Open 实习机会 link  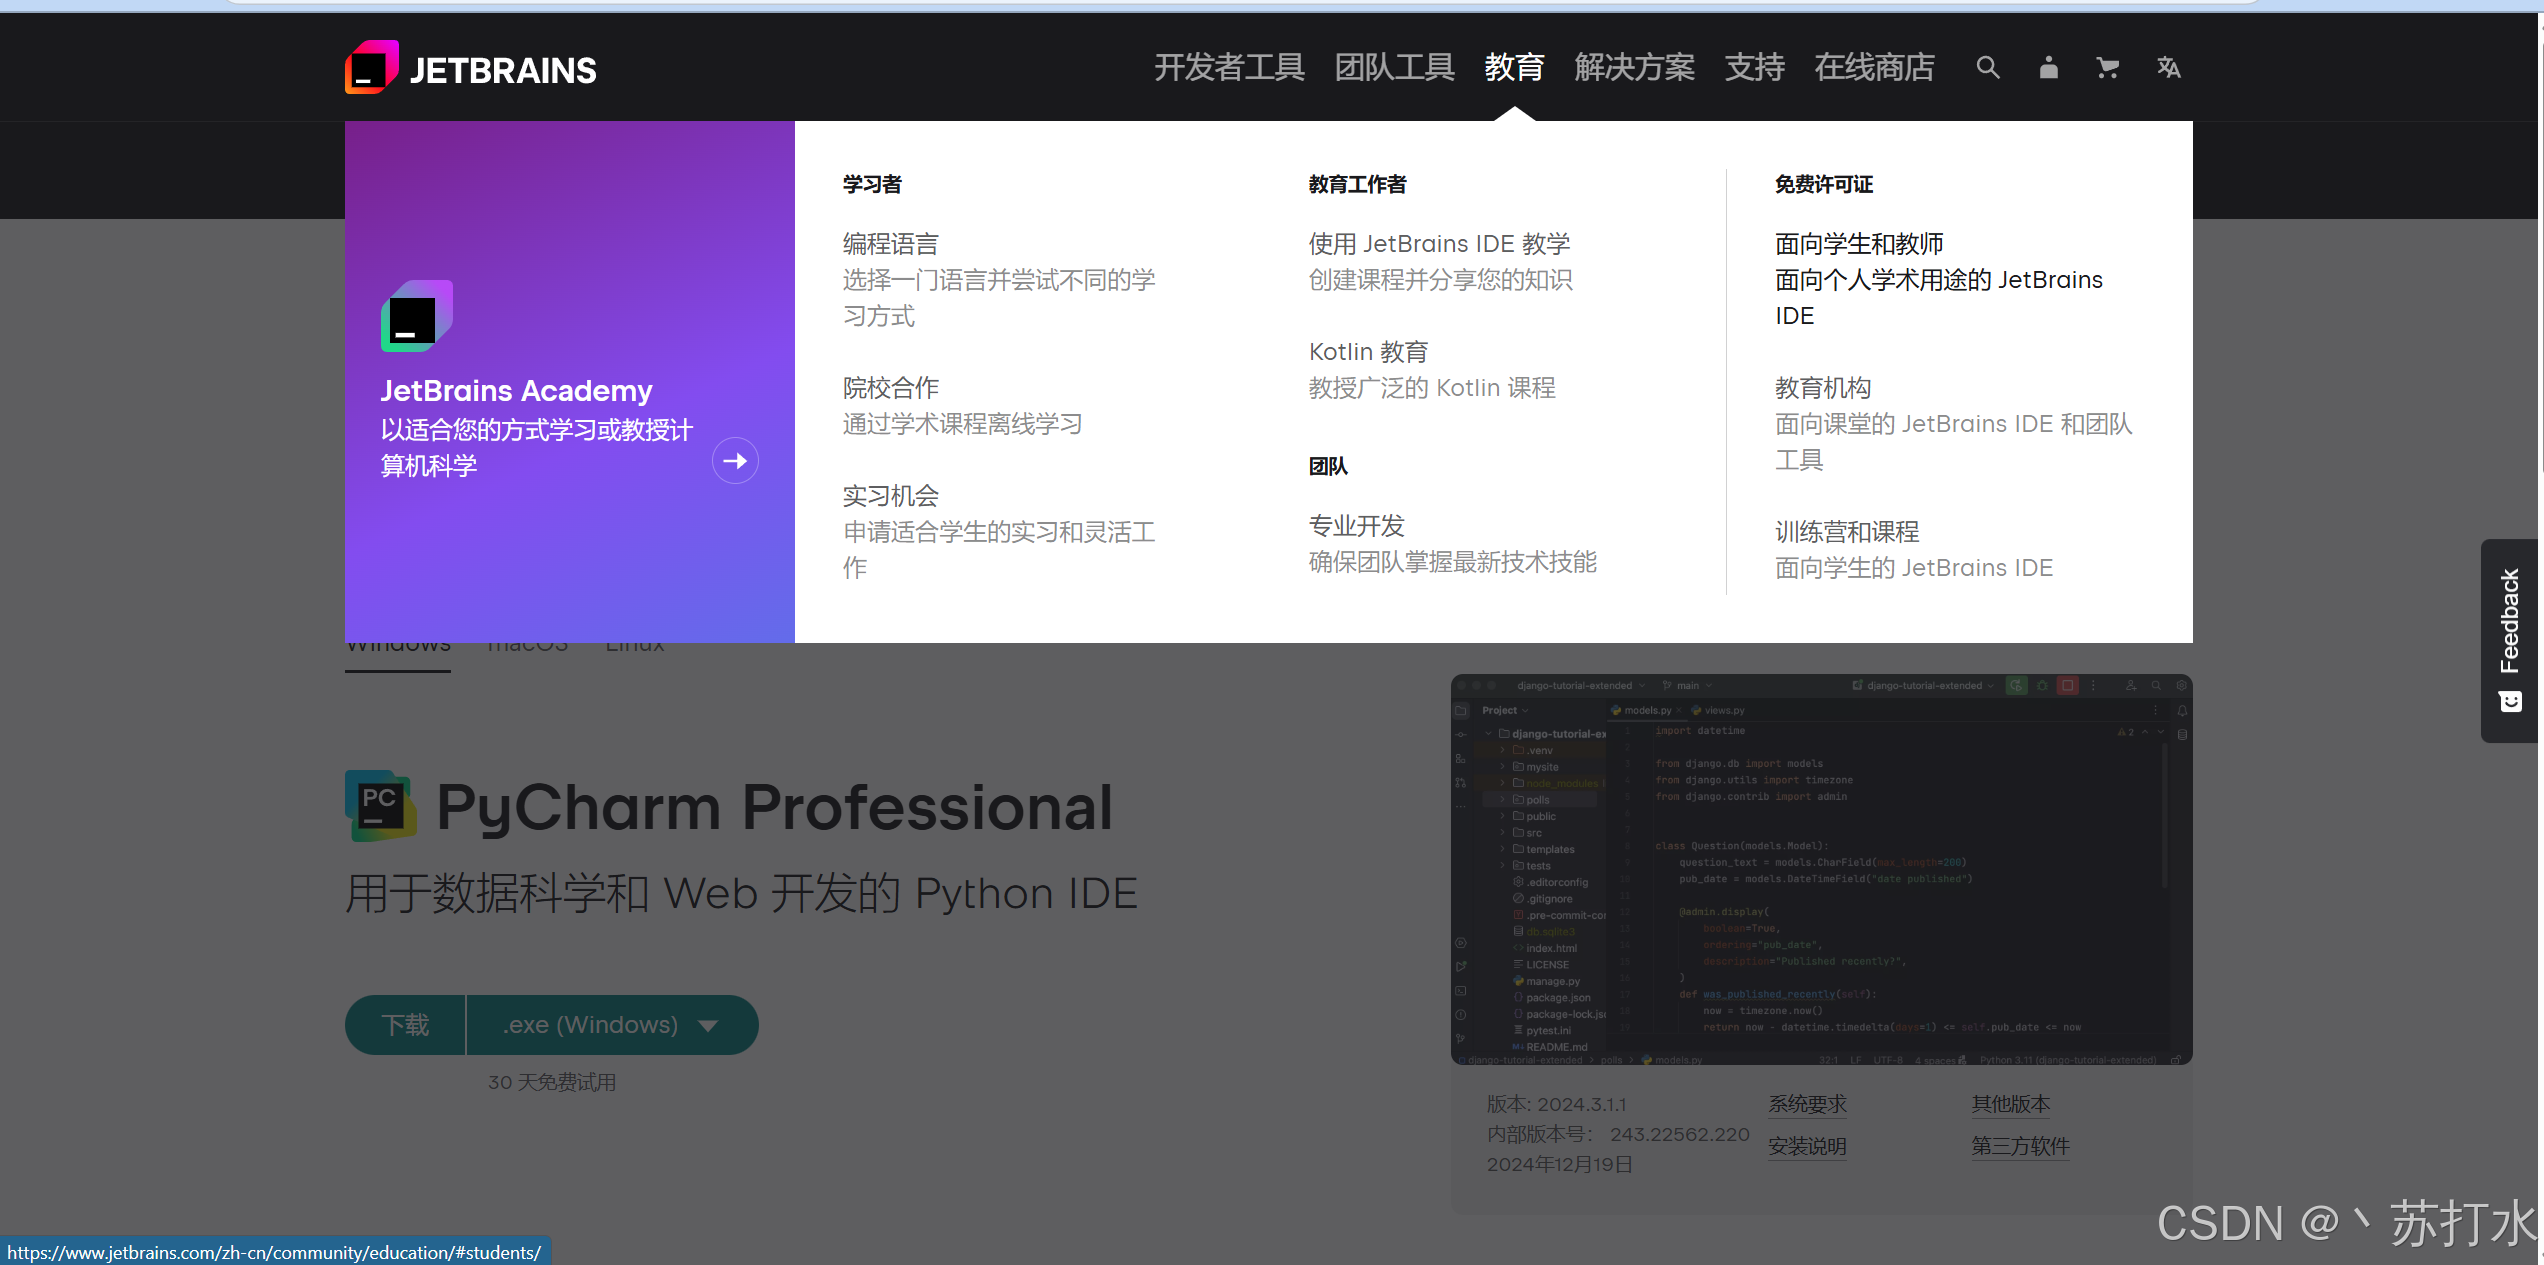(891, 496)
